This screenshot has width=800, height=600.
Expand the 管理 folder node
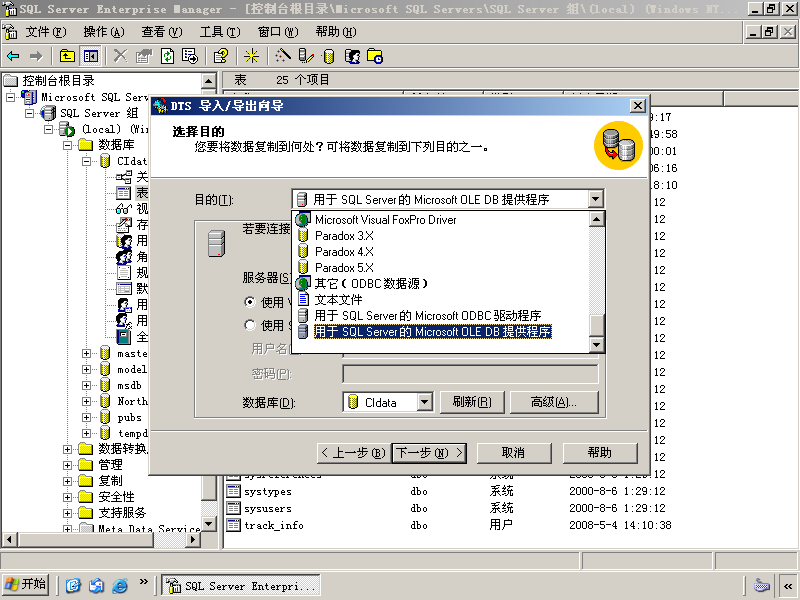point(67,465)
